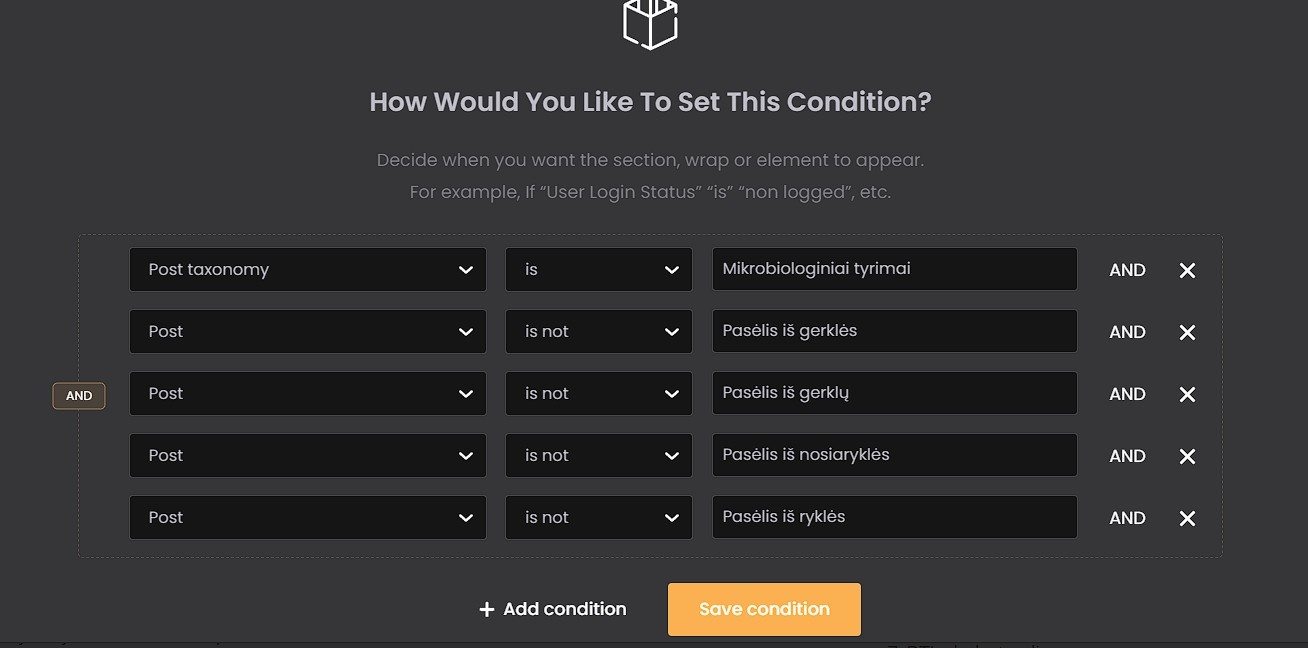Open 'is not' dropdown for 'Pasėlis iš gerklės'
The width and height of the screenshot is (1308, 648).
(x=598, y=332)
